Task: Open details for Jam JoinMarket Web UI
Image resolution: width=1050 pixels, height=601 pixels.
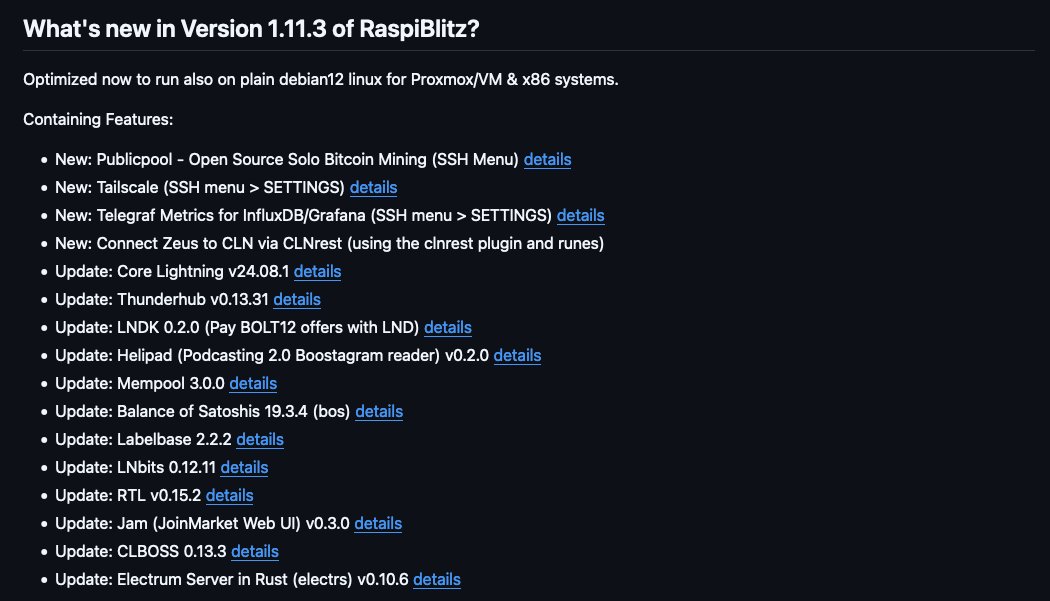Action: (376, 523)
